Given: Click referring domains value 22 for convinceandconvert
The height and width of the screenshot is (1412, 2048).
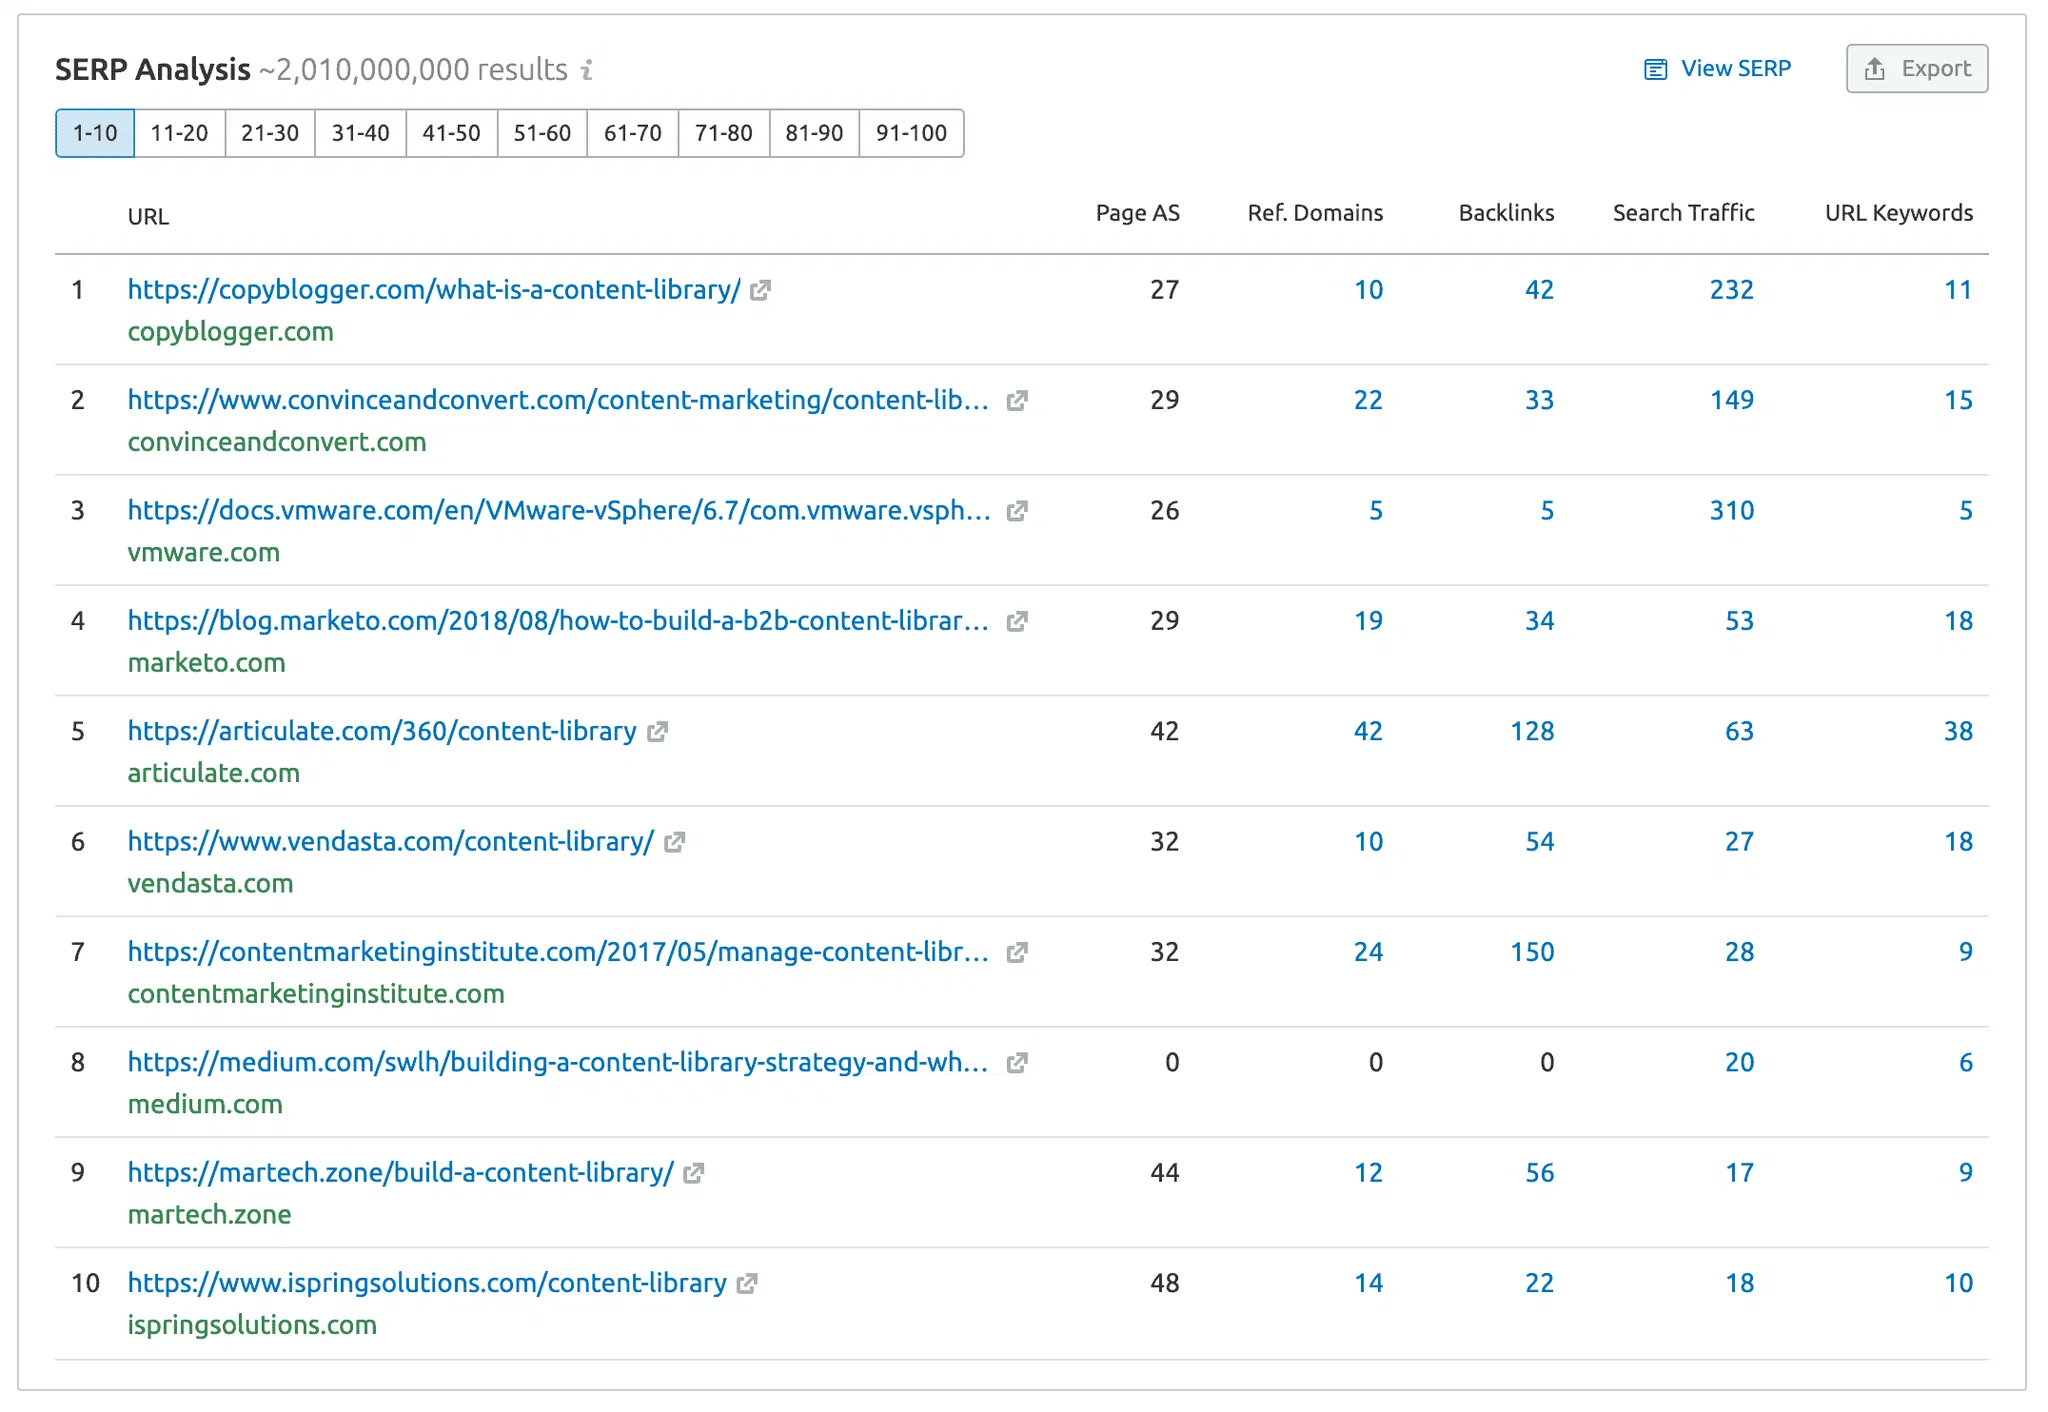Looking at the screenshot, I should (x=1367, y=400).
